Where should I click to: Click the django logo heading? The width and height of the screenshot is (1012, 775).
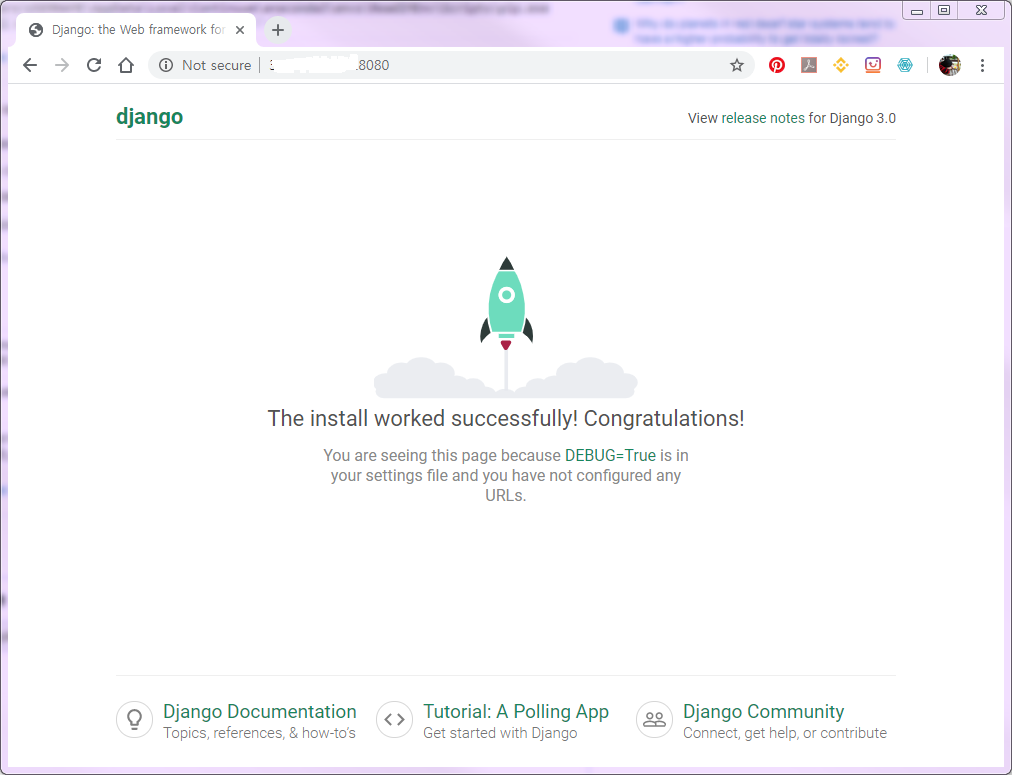[149, 117]
